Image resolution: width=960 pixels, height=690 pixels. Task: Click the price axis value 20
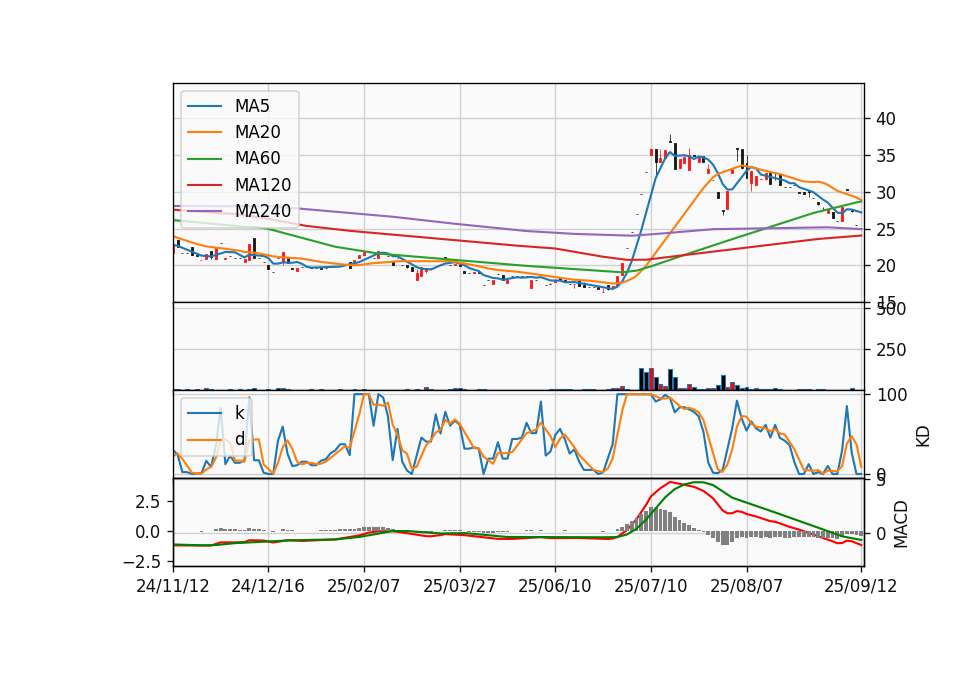pyautogui.click(x=886, y=266)
